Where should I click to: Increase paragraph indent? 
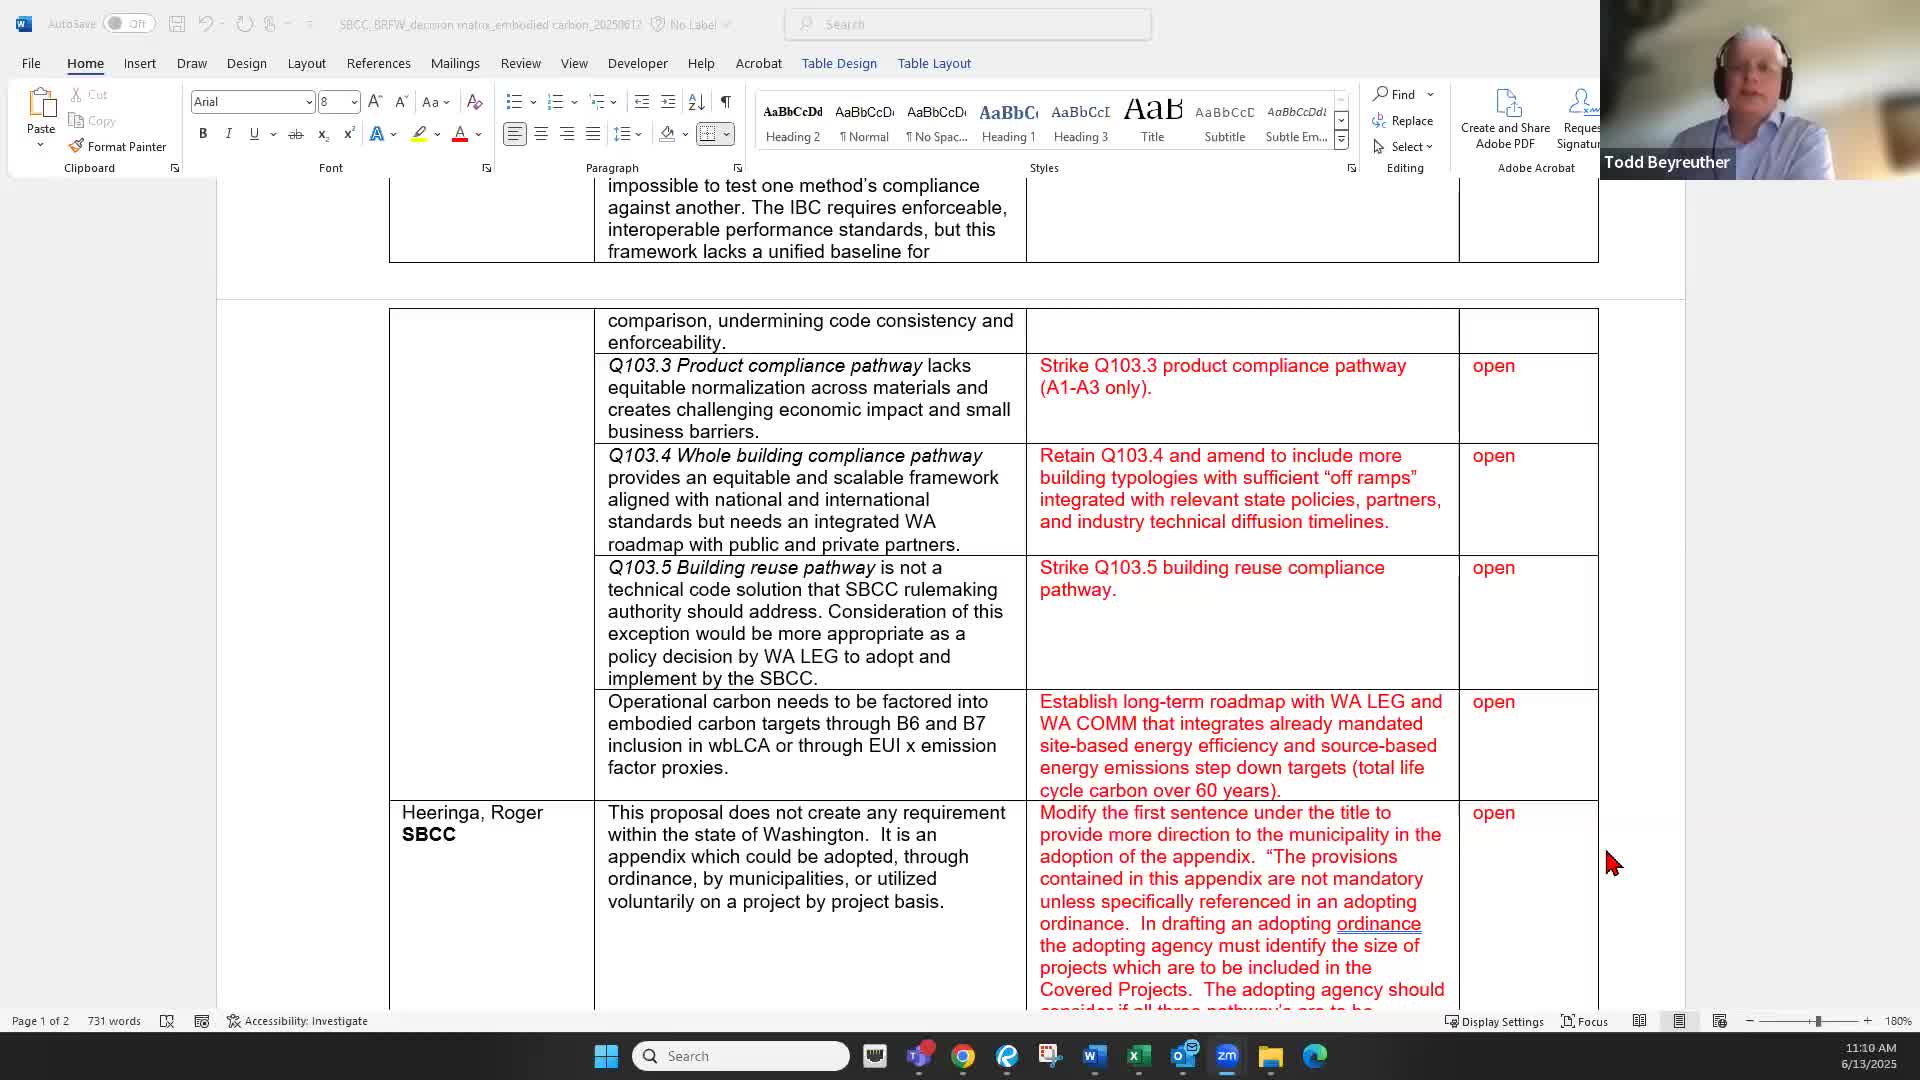tap(668, 101)
